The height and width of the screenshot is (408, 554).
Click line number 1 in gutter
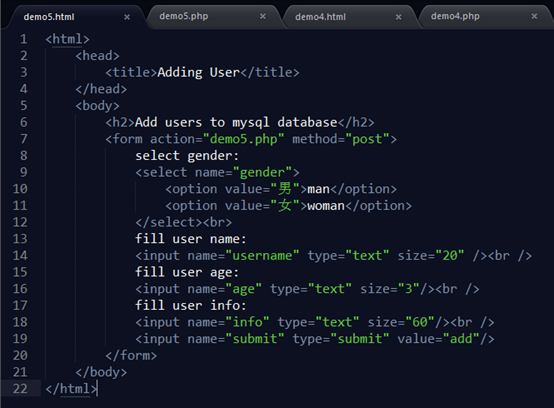[x=23, y=39]
